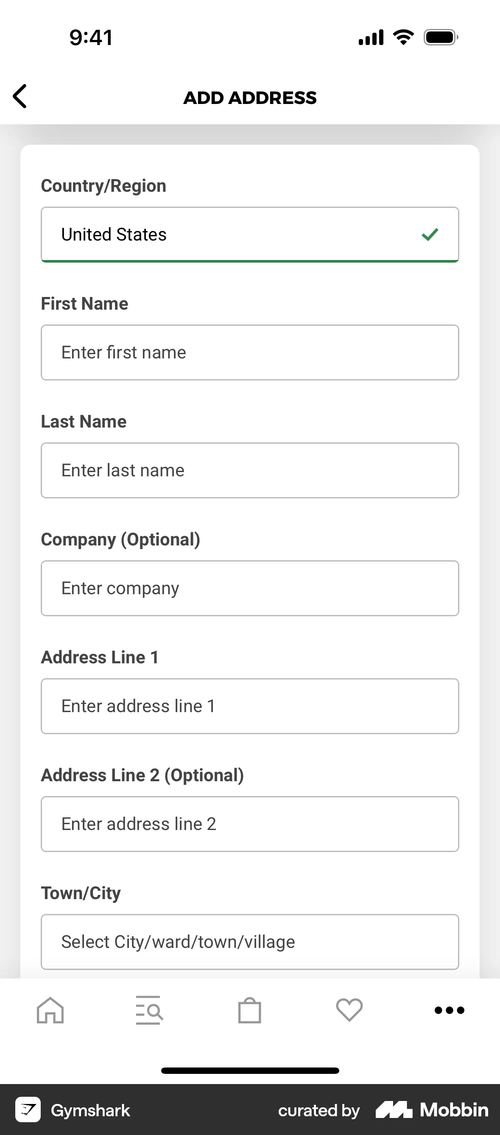Open the Town/City selection field
This screenshot has width=500, height=1135.
coord(250,942)
